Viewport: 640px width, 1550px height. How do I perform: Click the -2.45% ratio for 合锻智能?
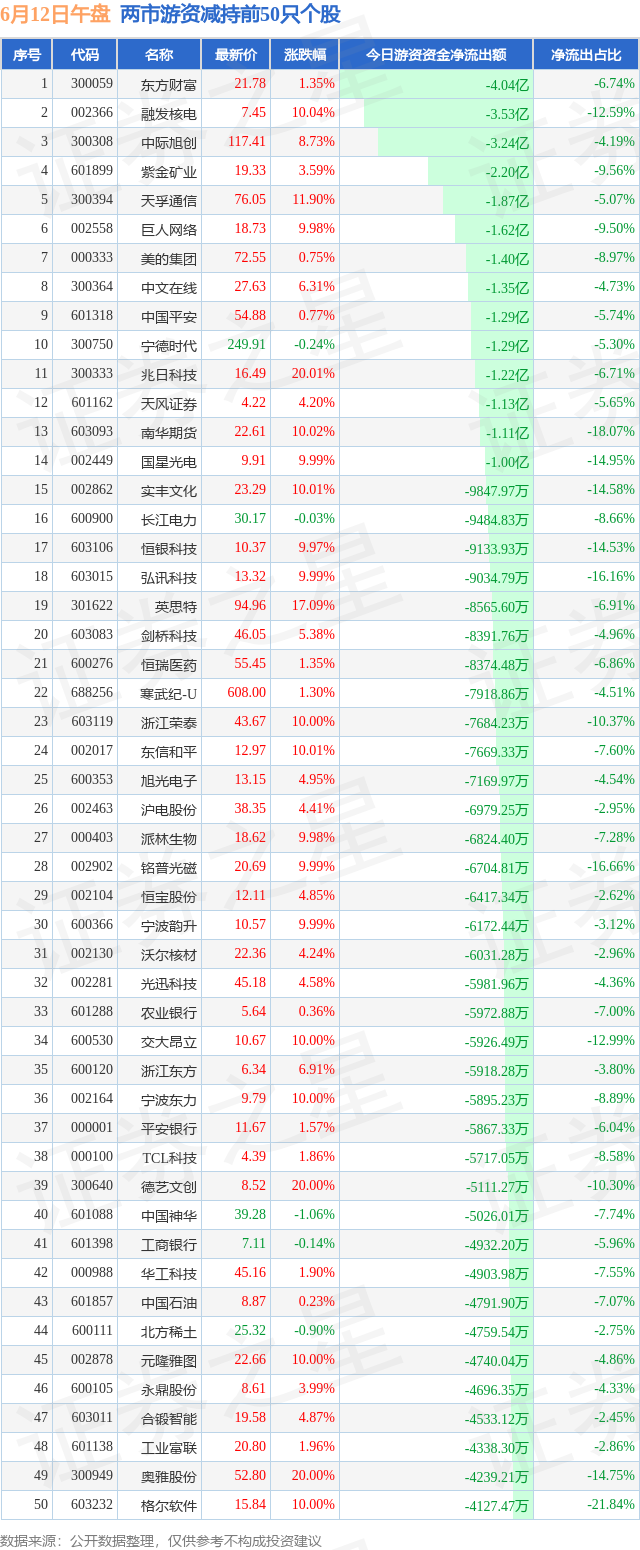pyautogui.click(x=614, y=1418)
